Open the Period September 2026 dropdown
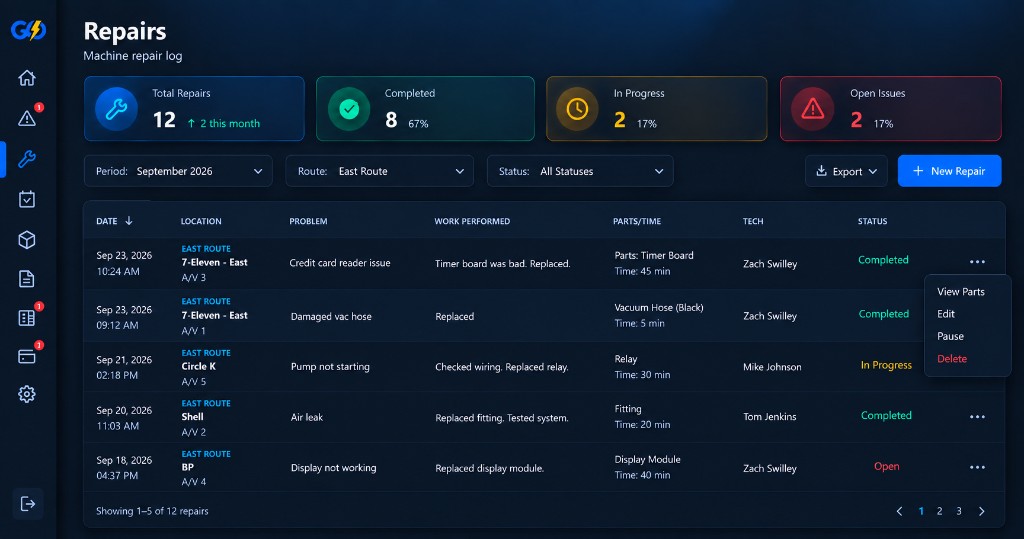 point(178,171)
